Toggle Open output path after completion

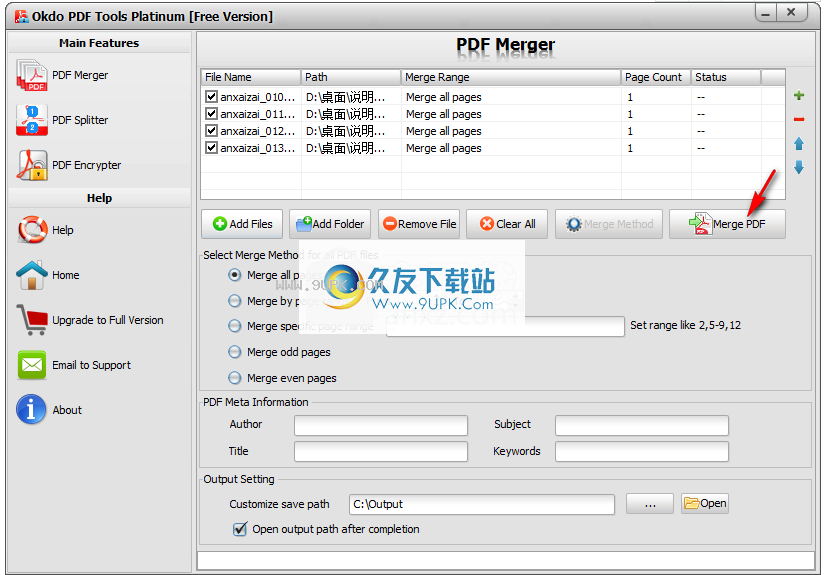[x=240, y=529]
